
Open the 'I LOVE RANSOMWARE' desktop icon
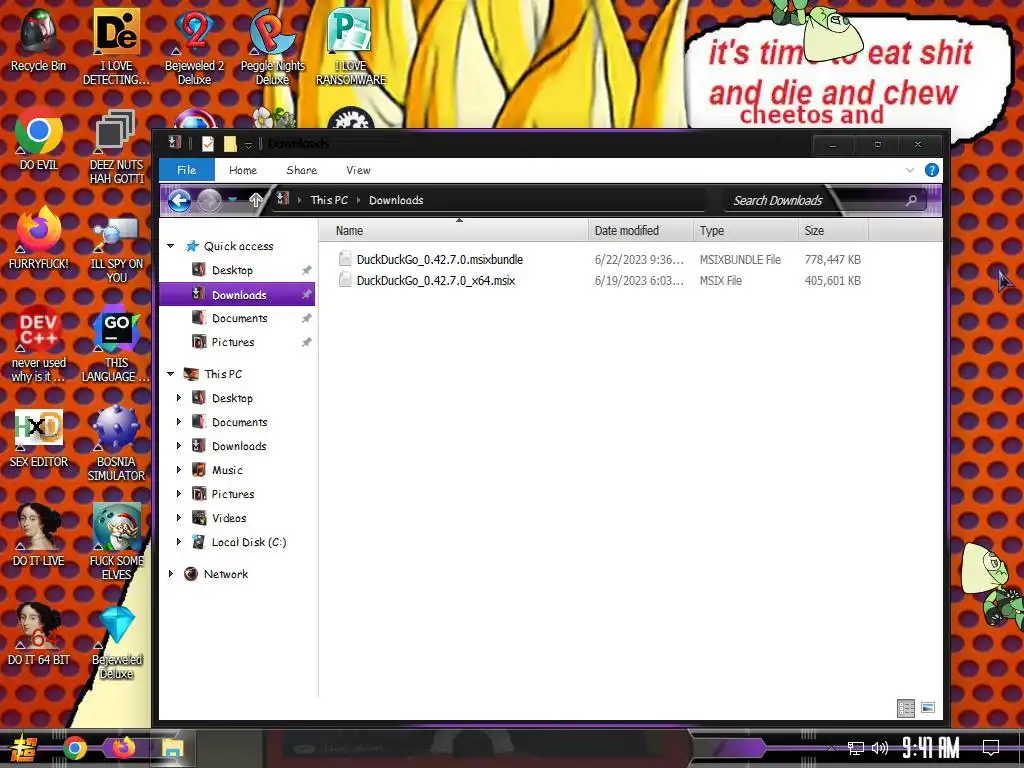click(351, 46)
